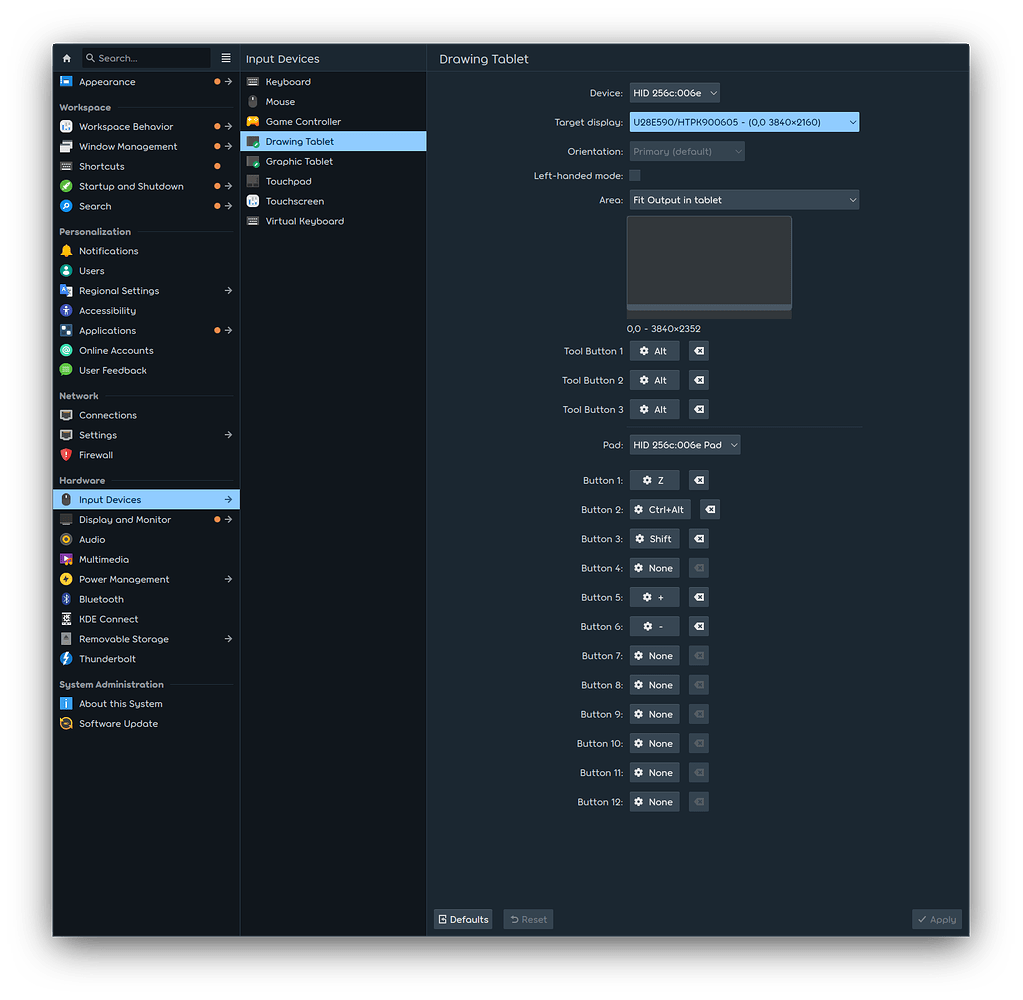This screenshot has height=1000, width=1023.
Task: Click the Defaults button
Action: [x=462, y=919]
